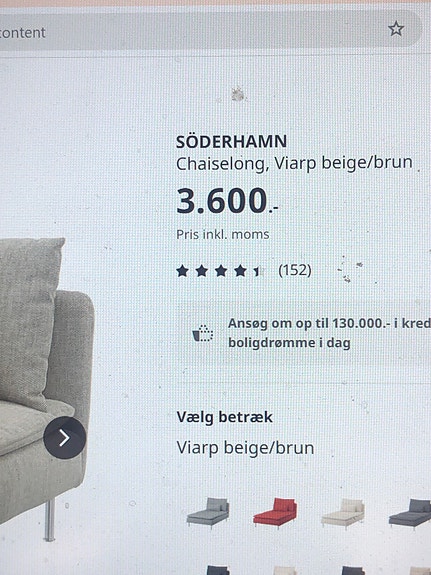This screenshot has width=431, height=575.
Task: Open the main sofa product photo
Action: [44, 389]
